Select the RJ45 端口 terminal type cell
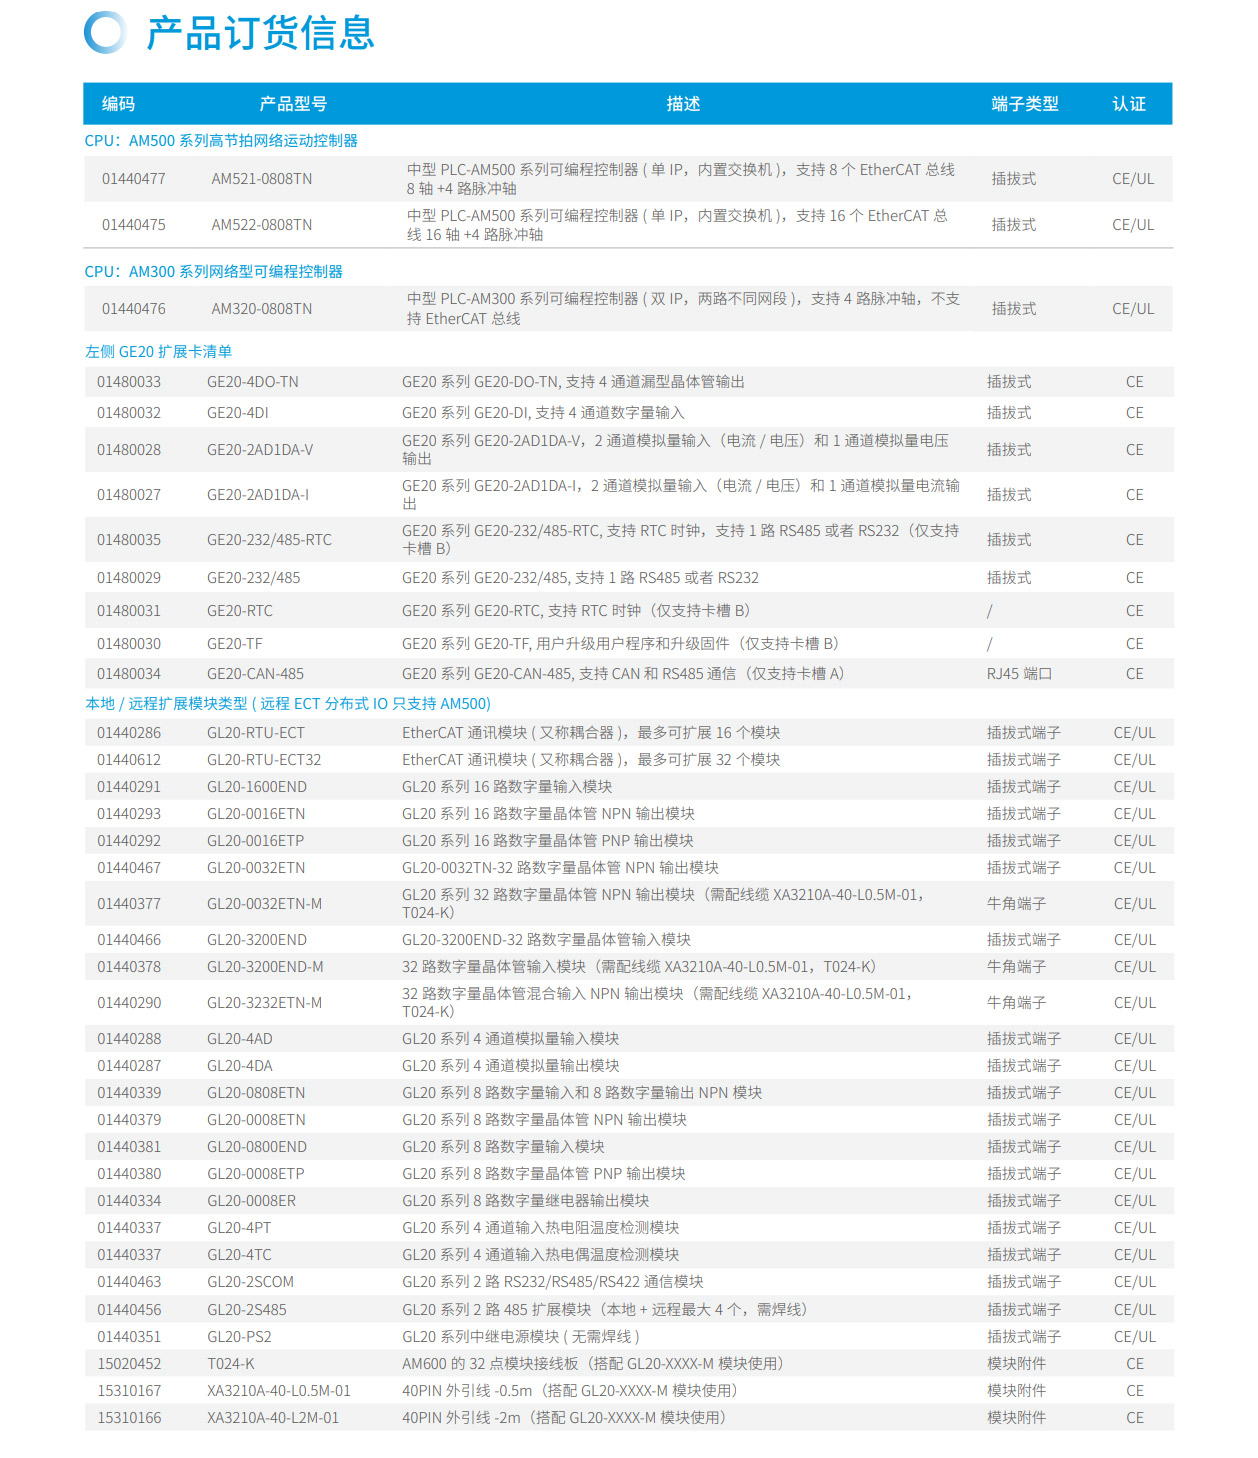The image size is (1258, 1458). pyautogui.click(x=1019, y=674)
